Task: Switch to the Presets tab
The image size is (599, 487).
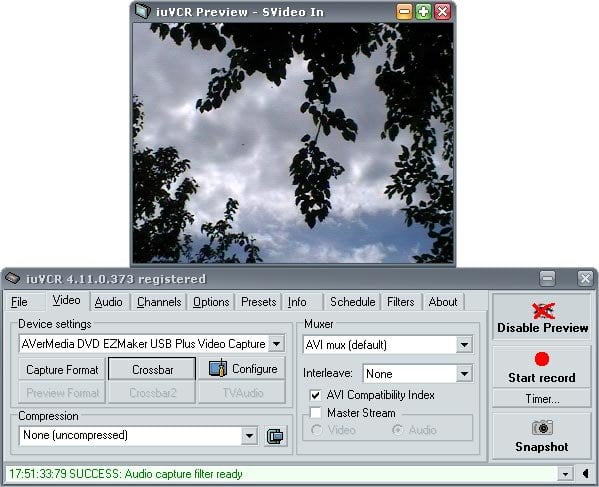Action: pos(259,302)
